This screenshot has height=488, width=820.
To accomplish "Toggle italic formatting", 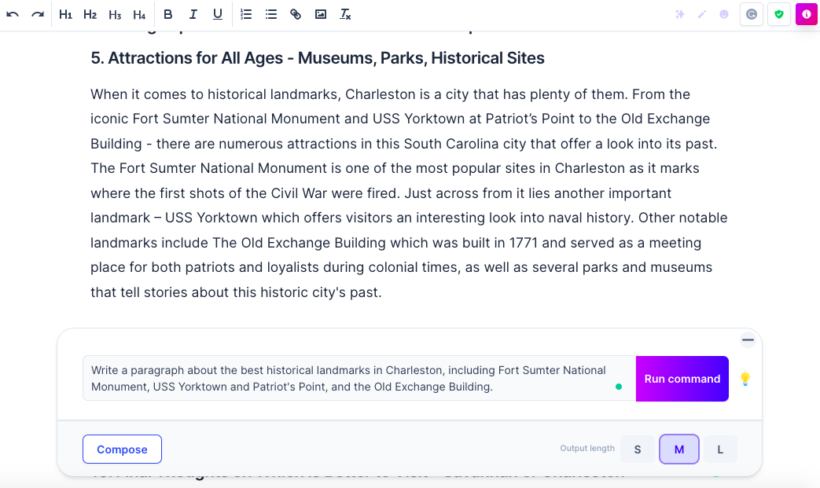I will pyautogui.click(x=192, y=14).
